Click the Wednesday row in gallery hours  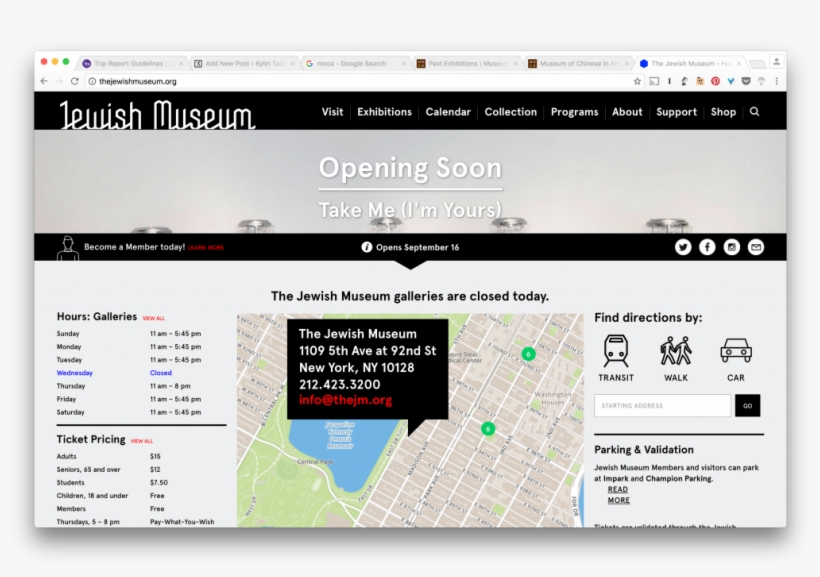click(129, 373)
